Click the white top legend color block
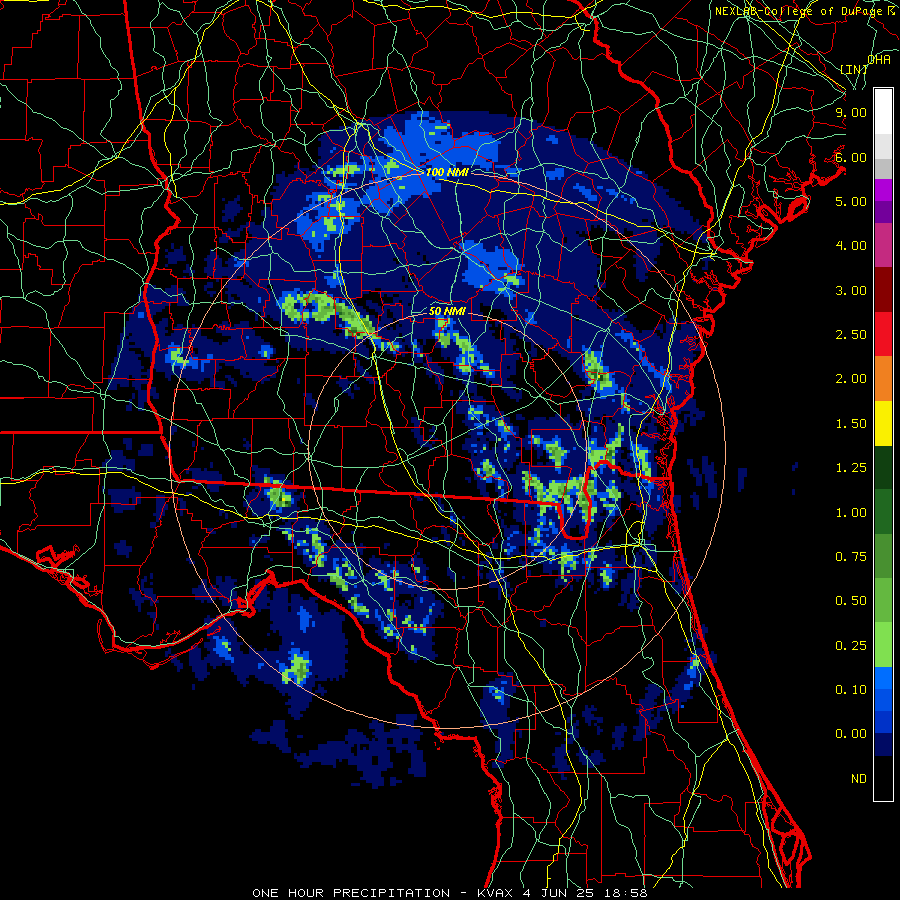Image resolution: width=900 pixels, height=900 pixels. [883, 111]
